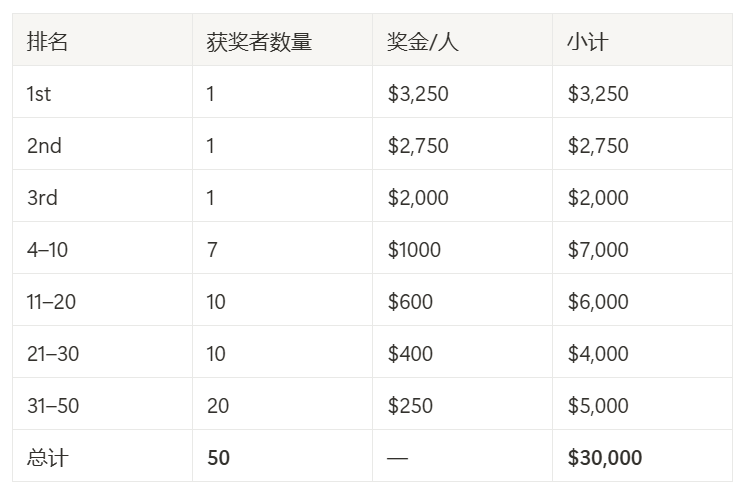The height and width of the screenshot is (495, 744).
Task: Select the total winners cell showing 50
Action: [x=218, y=458]
